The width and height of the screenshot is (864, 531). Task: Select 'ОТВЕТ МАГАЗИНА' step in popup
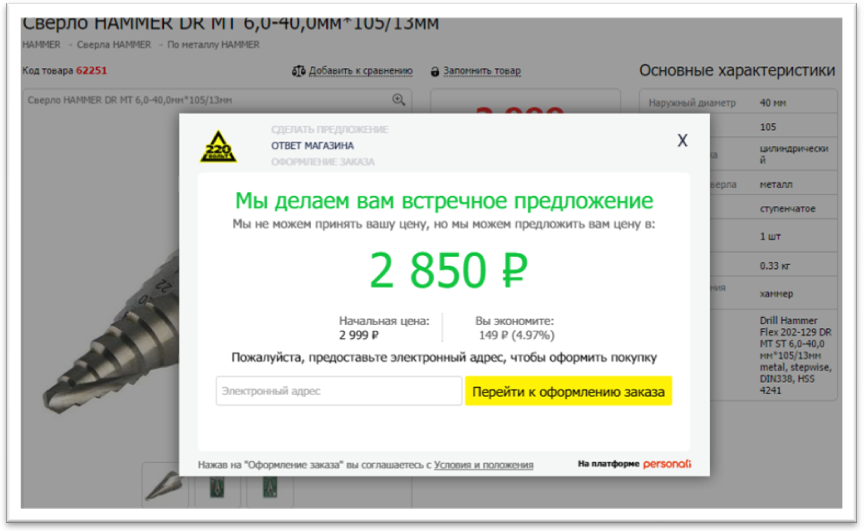click(312, 145)
